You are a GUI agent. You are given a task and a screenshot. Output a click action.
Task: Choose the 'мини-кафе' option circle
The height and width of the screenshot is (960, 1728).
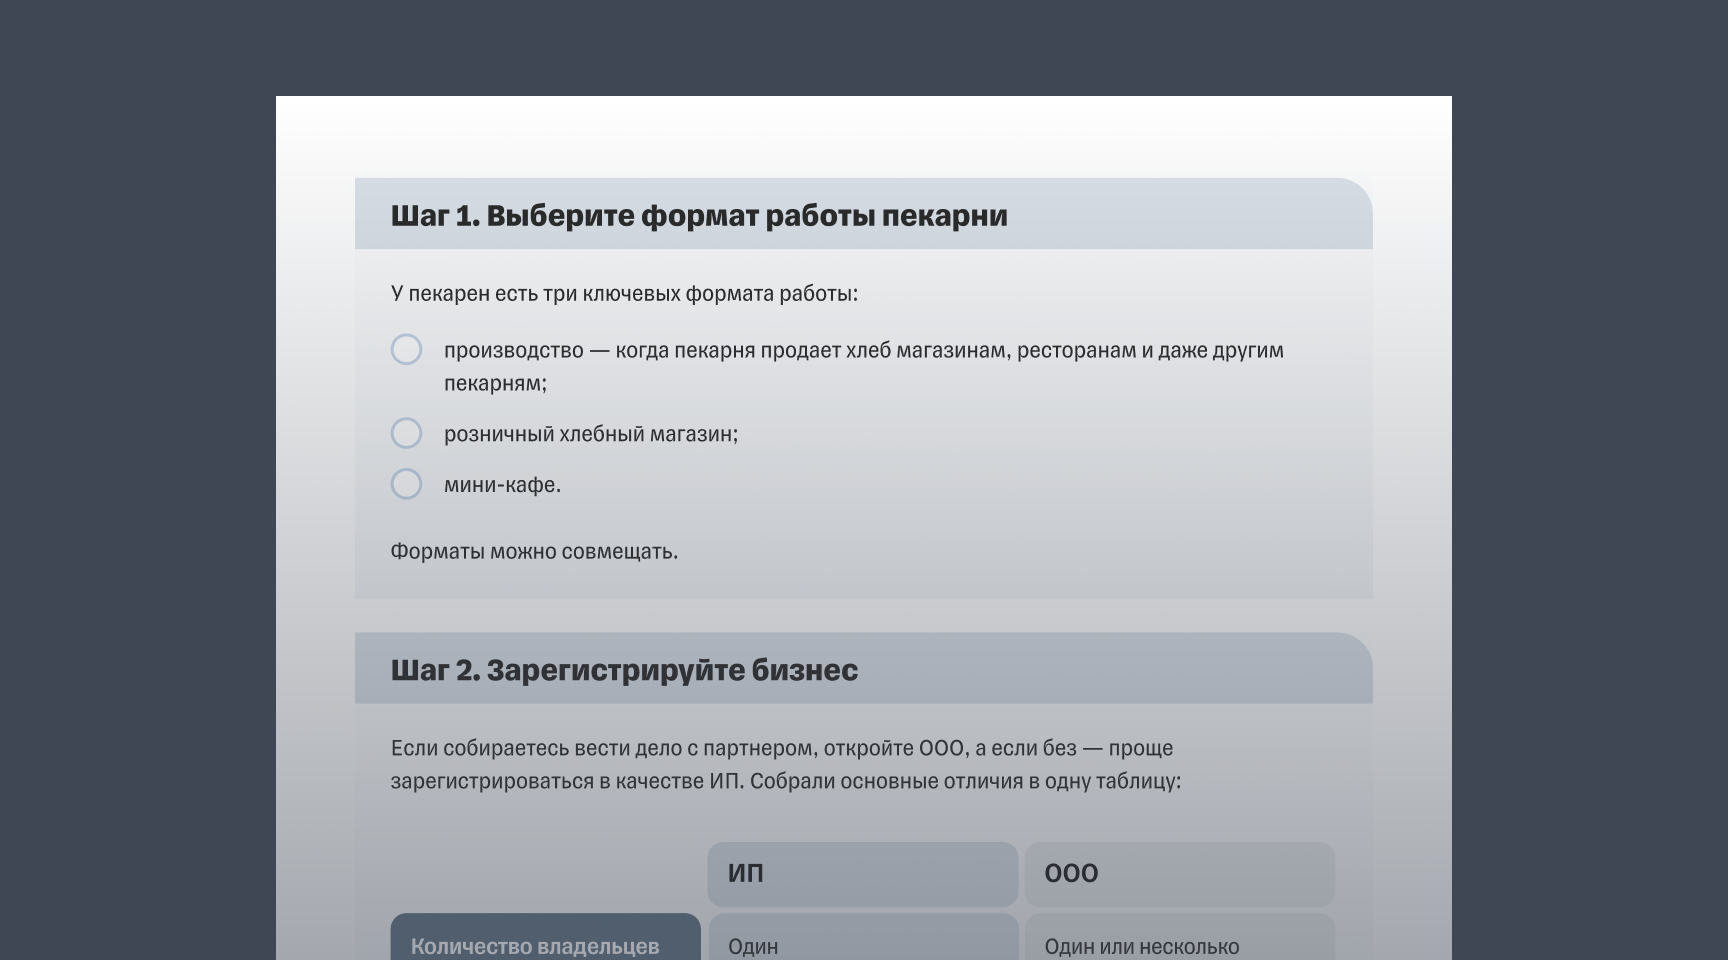[406, 484]
